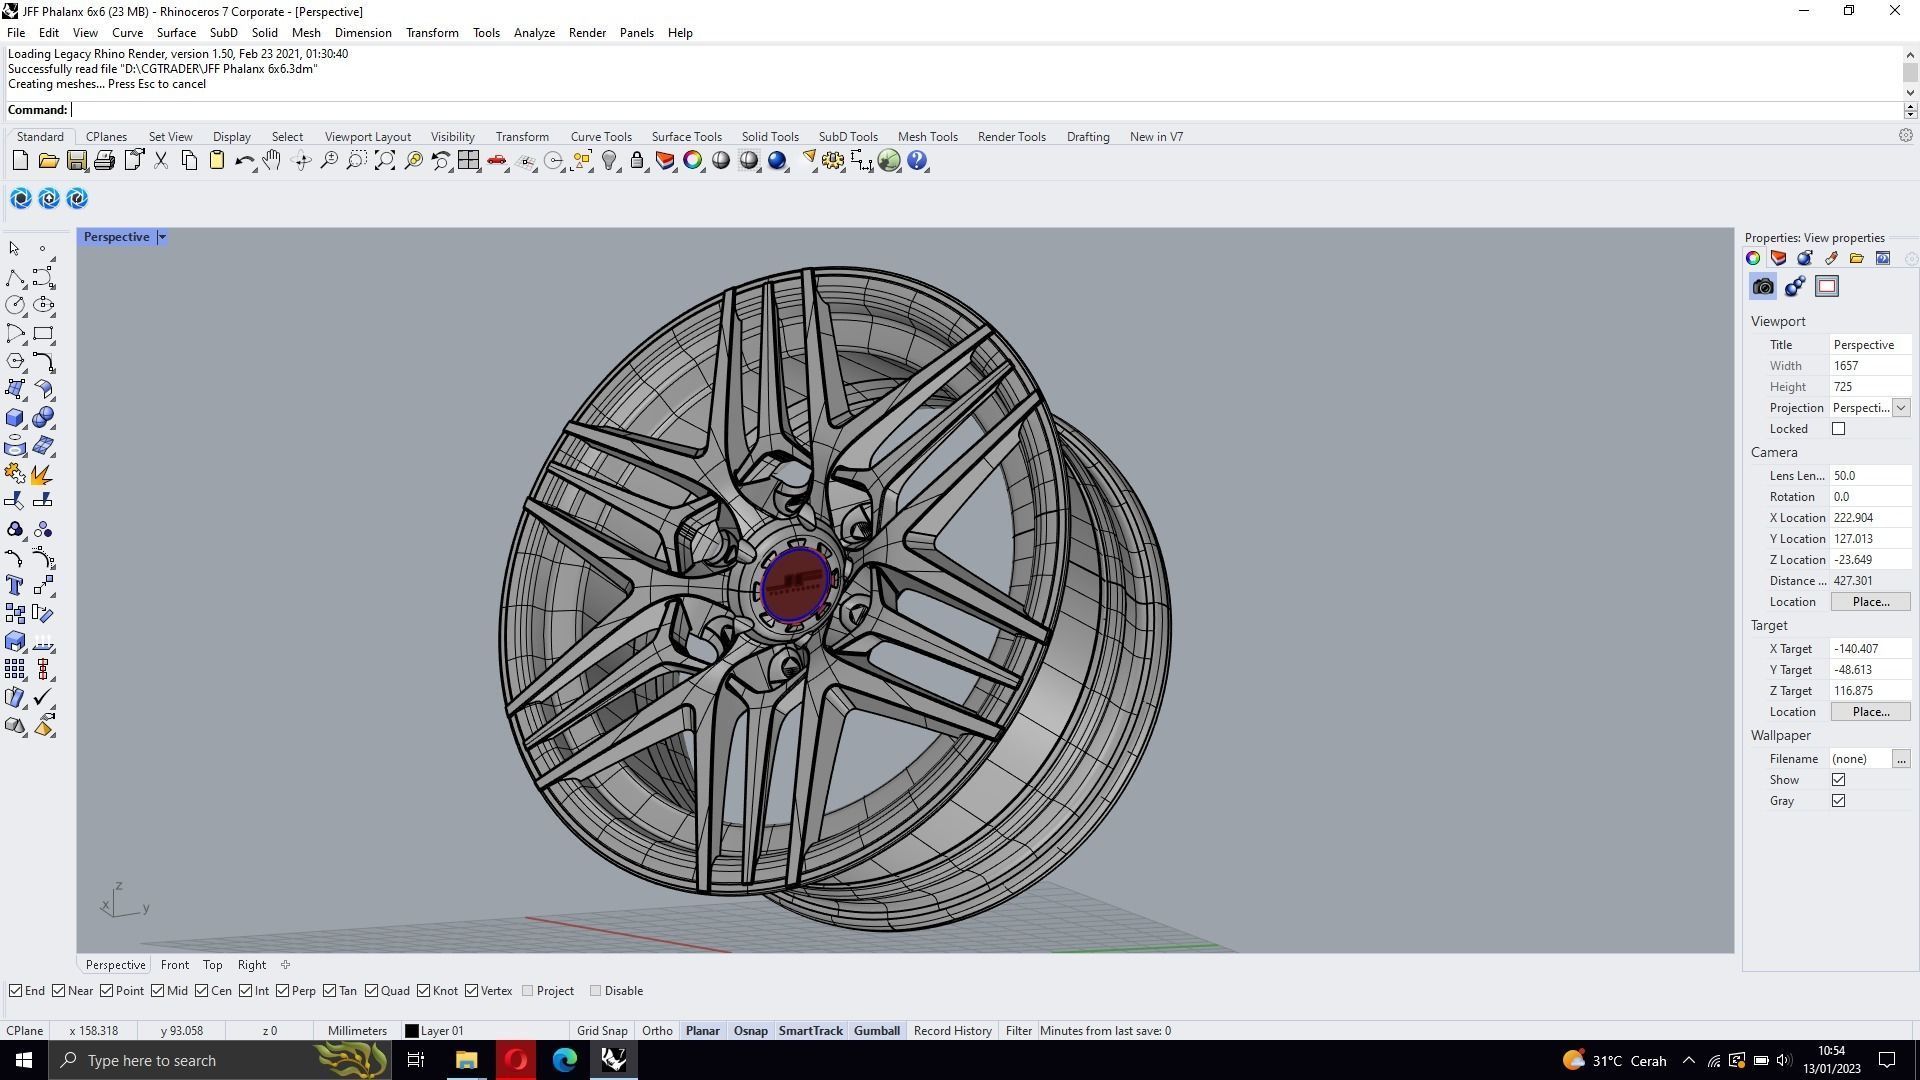
Task: Click the padlock Lock objects icon
Action: pos(637,160)
